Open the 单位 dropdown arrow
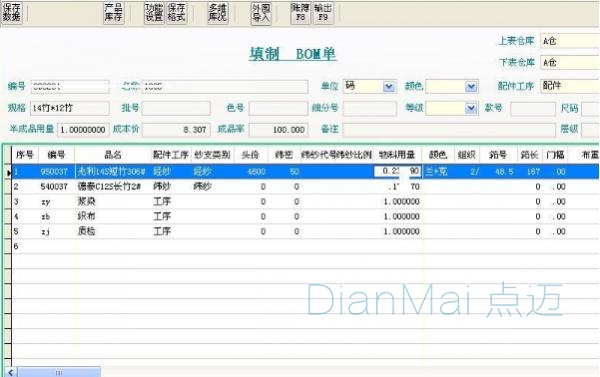This screenshot has width=600, height=377. coord(389,86)
